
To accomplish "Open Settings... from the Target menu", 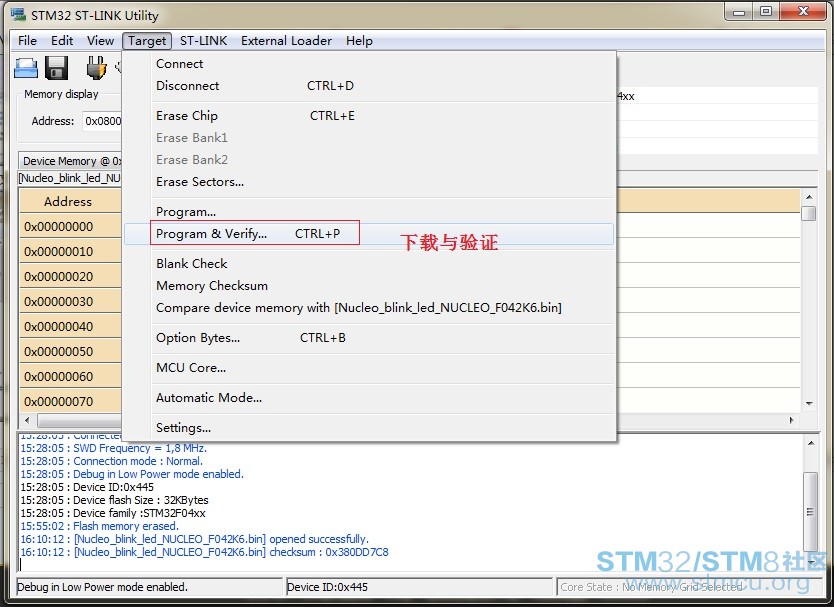I will [x=369, y=428].
